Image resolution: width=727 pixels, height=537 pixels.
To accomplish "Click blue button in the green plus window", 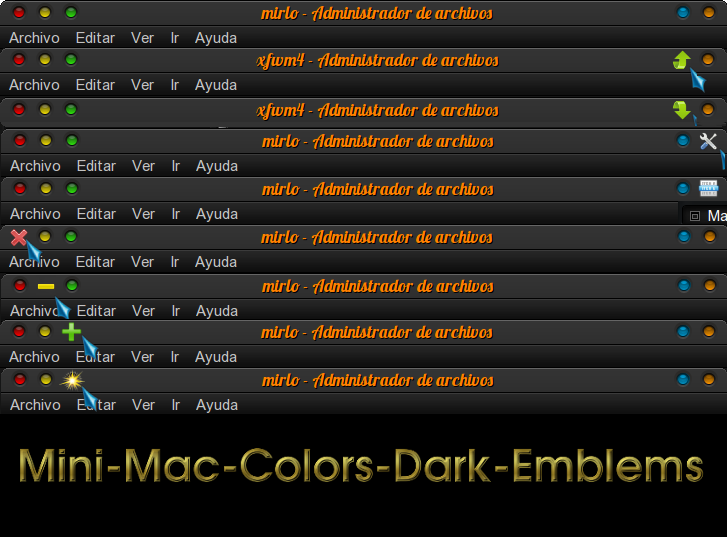I will [683, 331].
